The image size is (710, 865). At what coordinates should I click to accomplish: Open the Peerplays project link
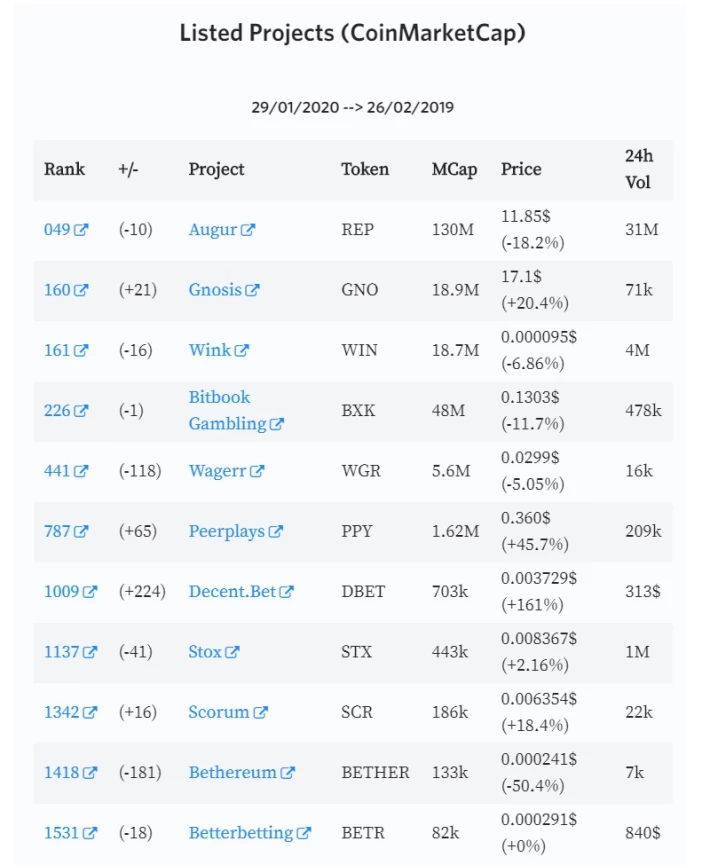[x=236, y=531]
